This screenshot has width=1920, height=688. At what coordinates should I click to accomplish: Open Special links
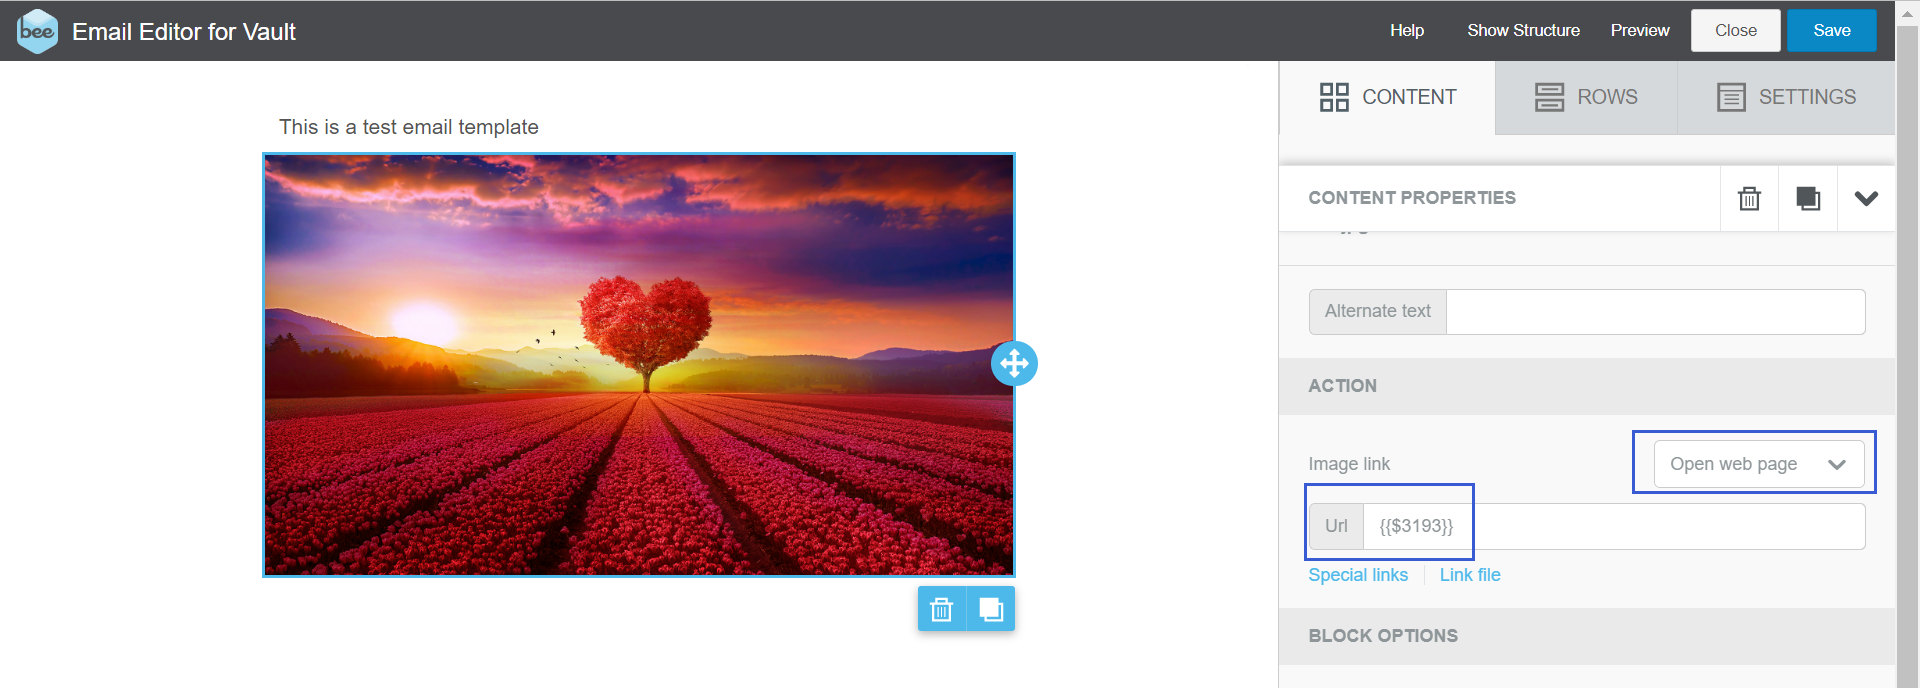click(1358, 575)
